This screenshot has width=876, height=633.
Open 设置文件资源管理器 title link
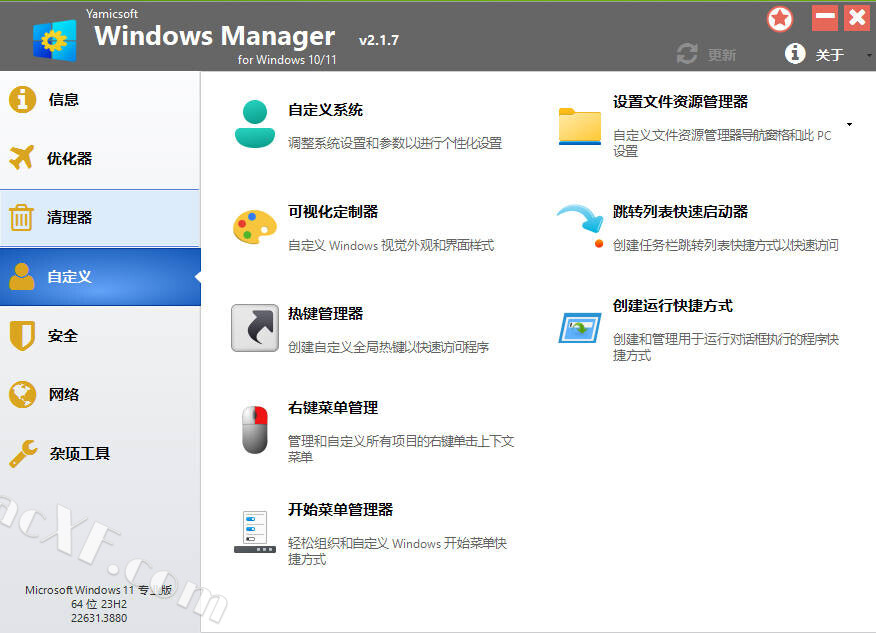[680, 102]
